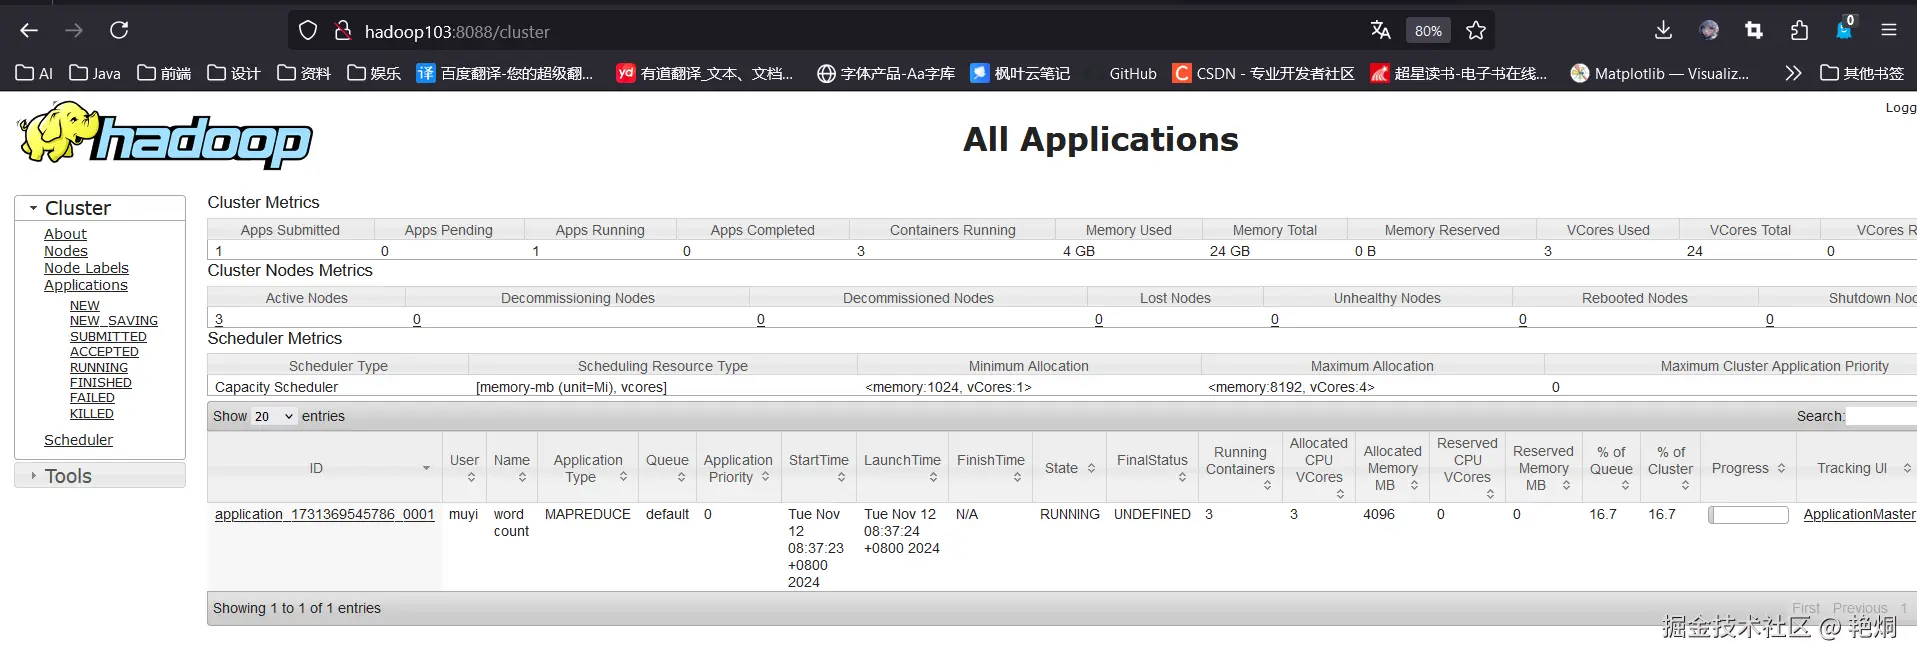Screen dimensions: 1917x660
Task: Filter applications by ACCEPTED state
Action: (x=104, y=352)
